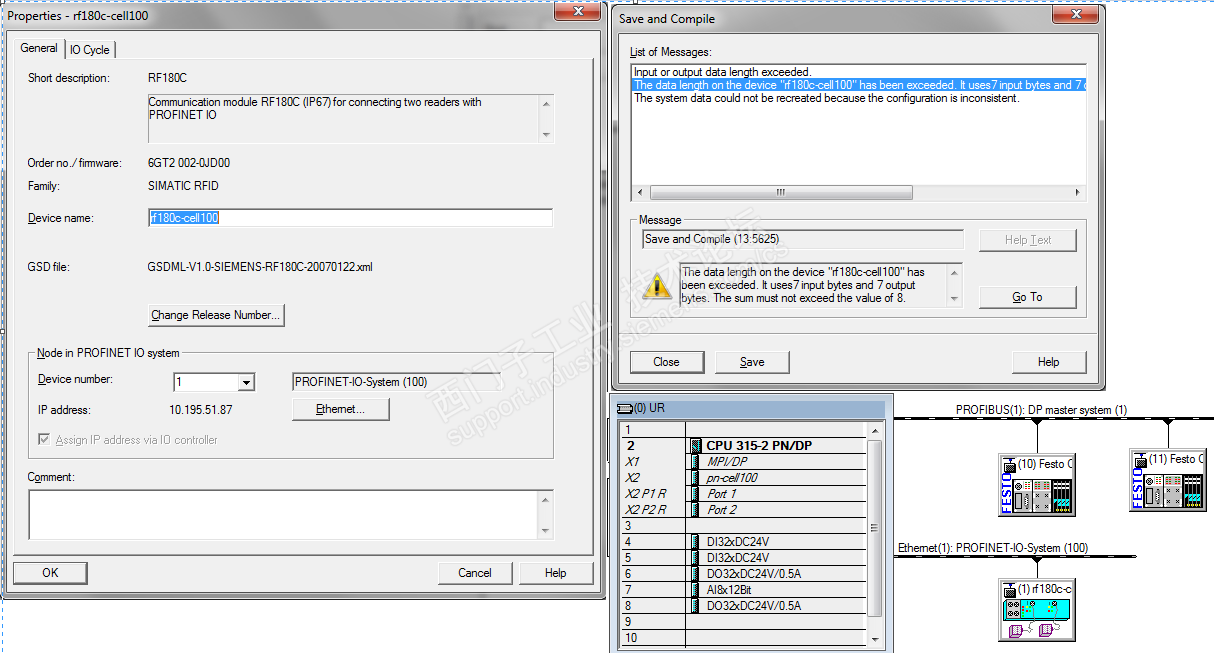Click the pn-cell100 interface icon

695,478
